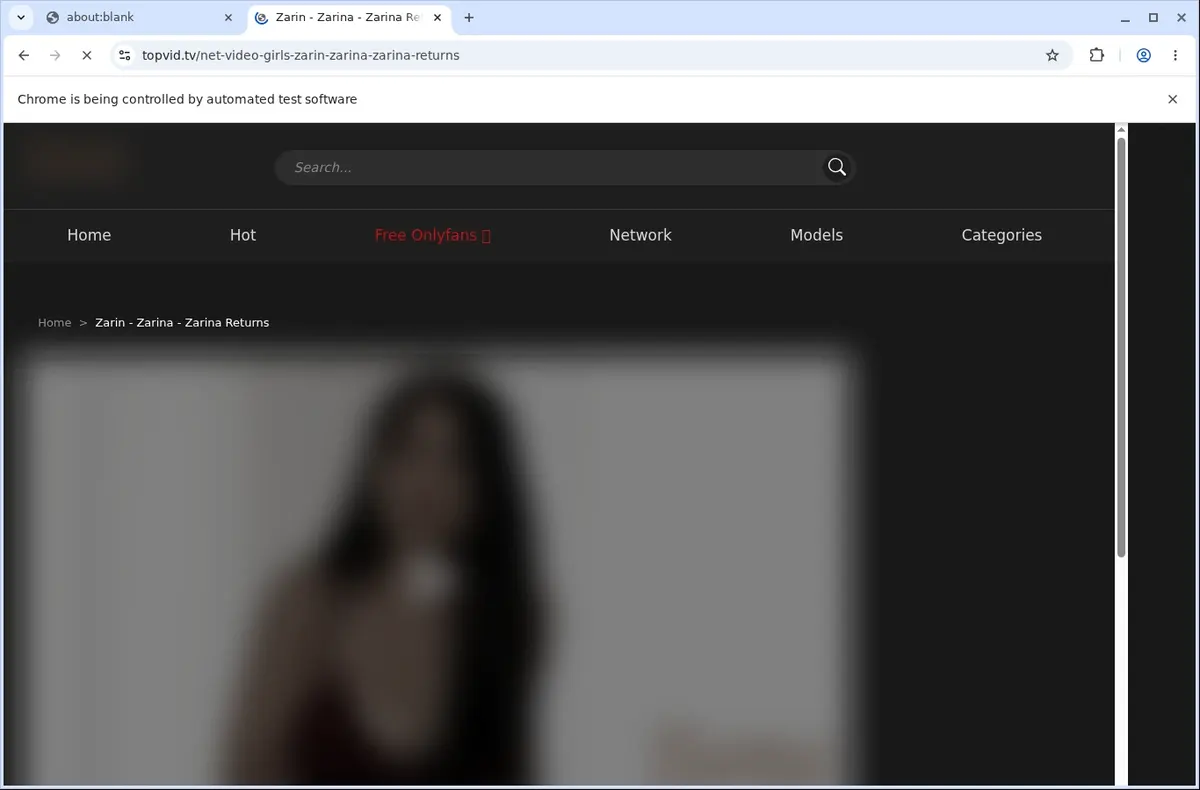Open the Hot menu item

[243, 235]
